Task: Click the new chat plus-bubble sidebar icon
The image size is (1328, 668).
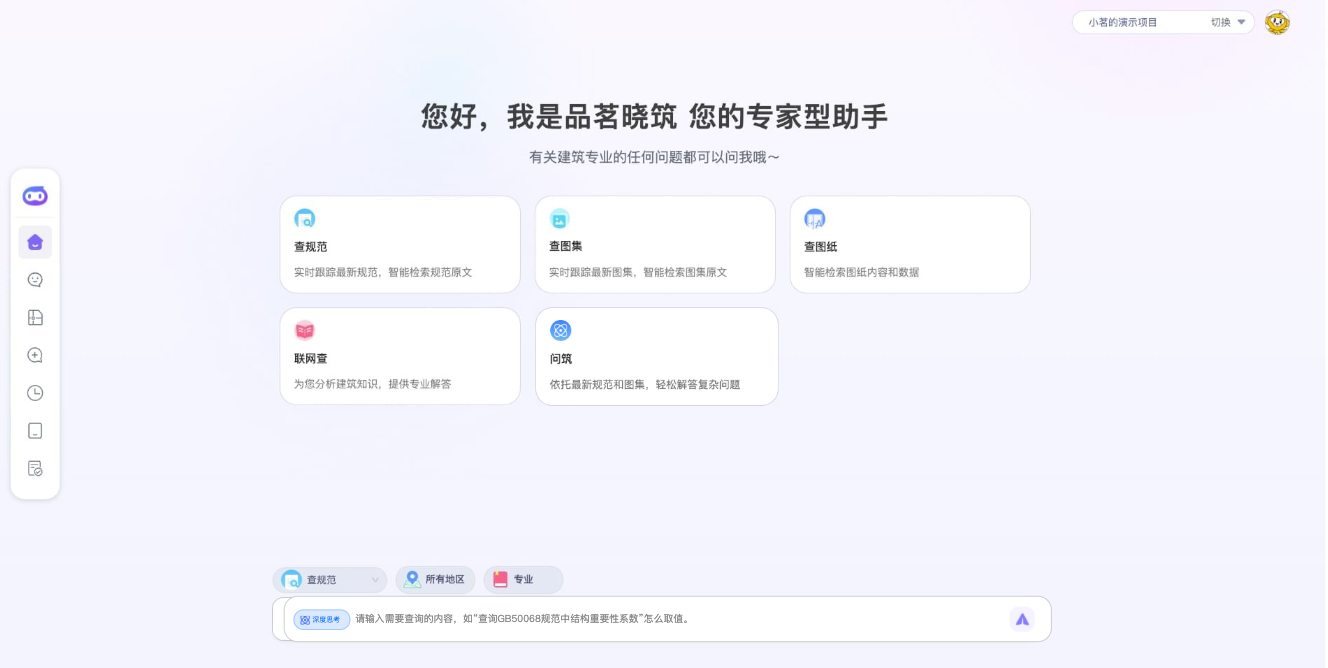Action: point(35,355)
